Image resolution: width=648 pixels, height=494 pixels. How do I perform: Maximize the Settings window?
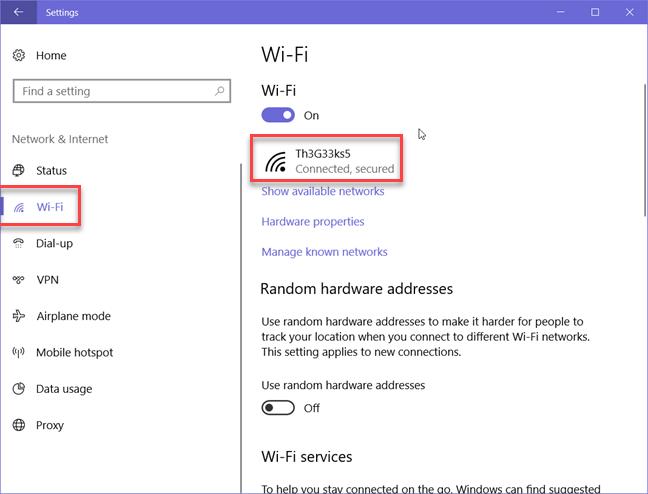click(x=595, y=12)
